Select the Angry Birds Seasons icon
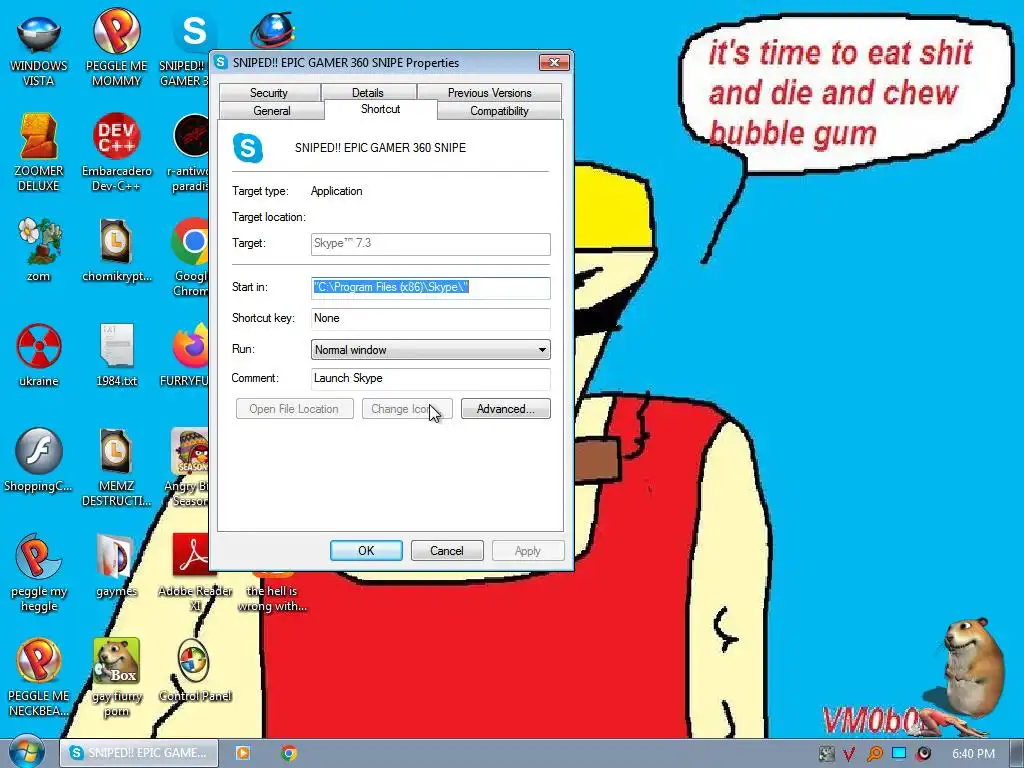The height and width of the screenshot is (768, 1024). click(189, 467)
